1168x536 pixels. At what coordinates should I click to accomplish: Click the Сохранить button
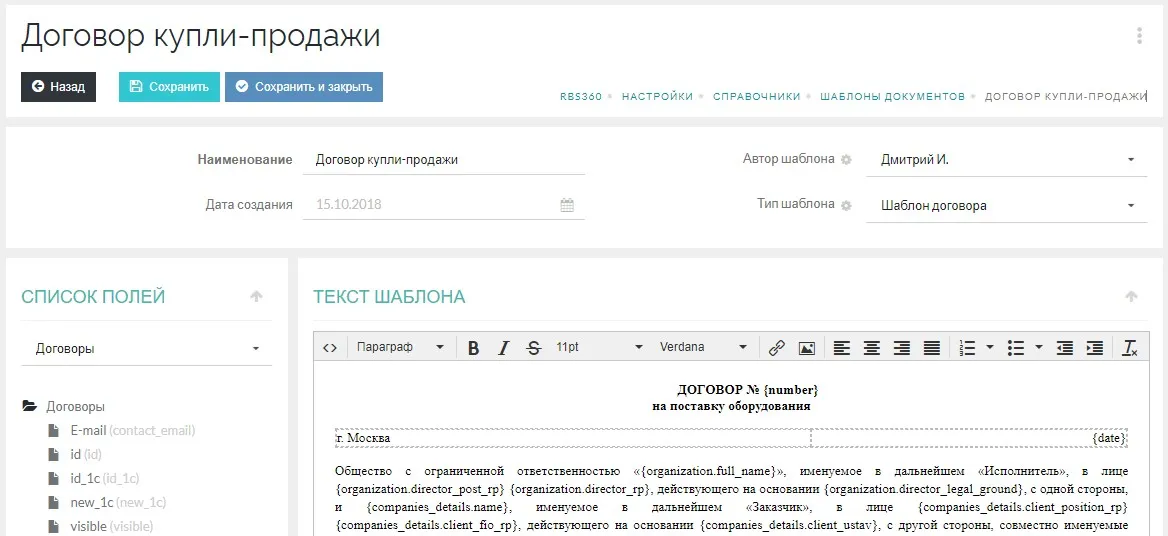coord(169,87)
